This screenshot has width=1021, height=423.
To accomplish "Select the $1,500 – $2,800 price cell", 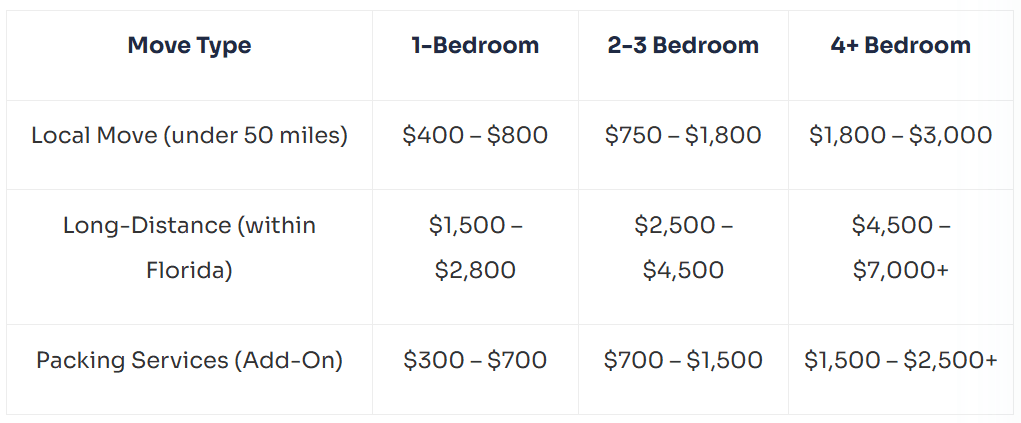I will coord(475,248).
